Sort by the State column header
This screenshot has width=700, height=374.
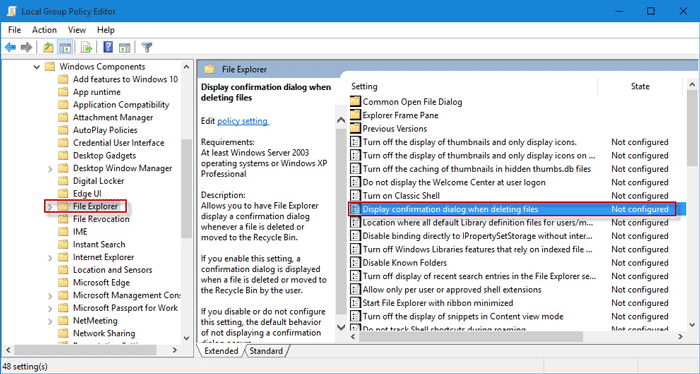coord(640,86)
